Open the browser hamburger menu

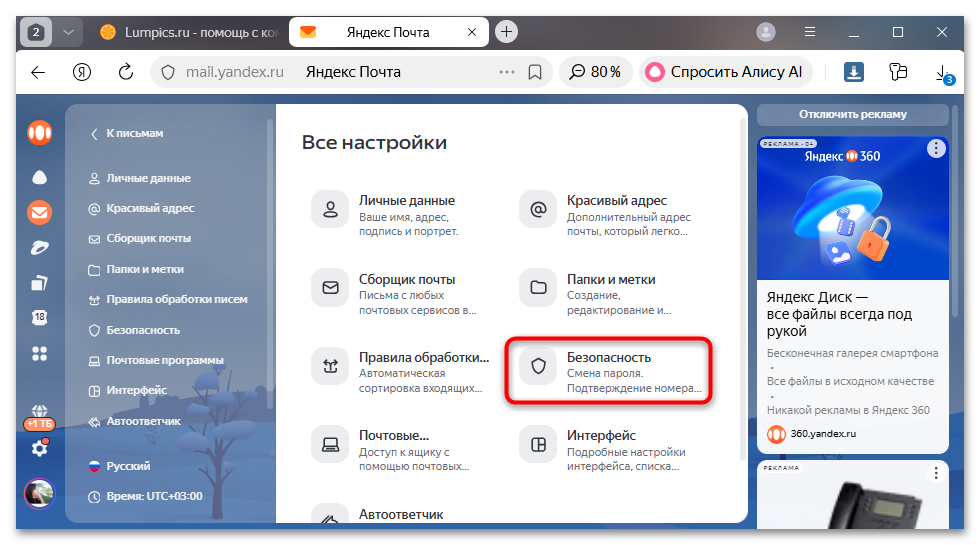[x=810, y=32]
